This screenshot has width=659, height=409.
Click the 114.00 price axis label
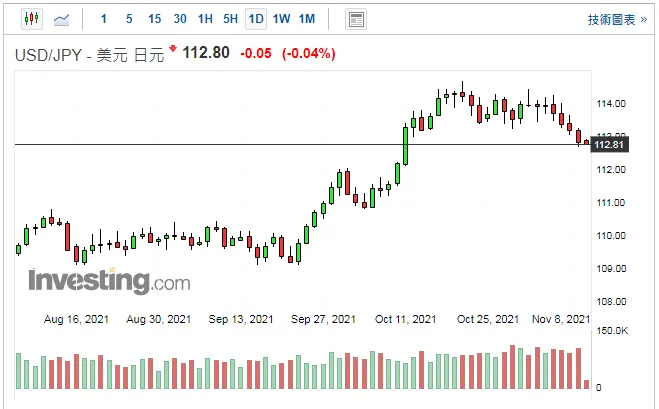click(611, 103)
